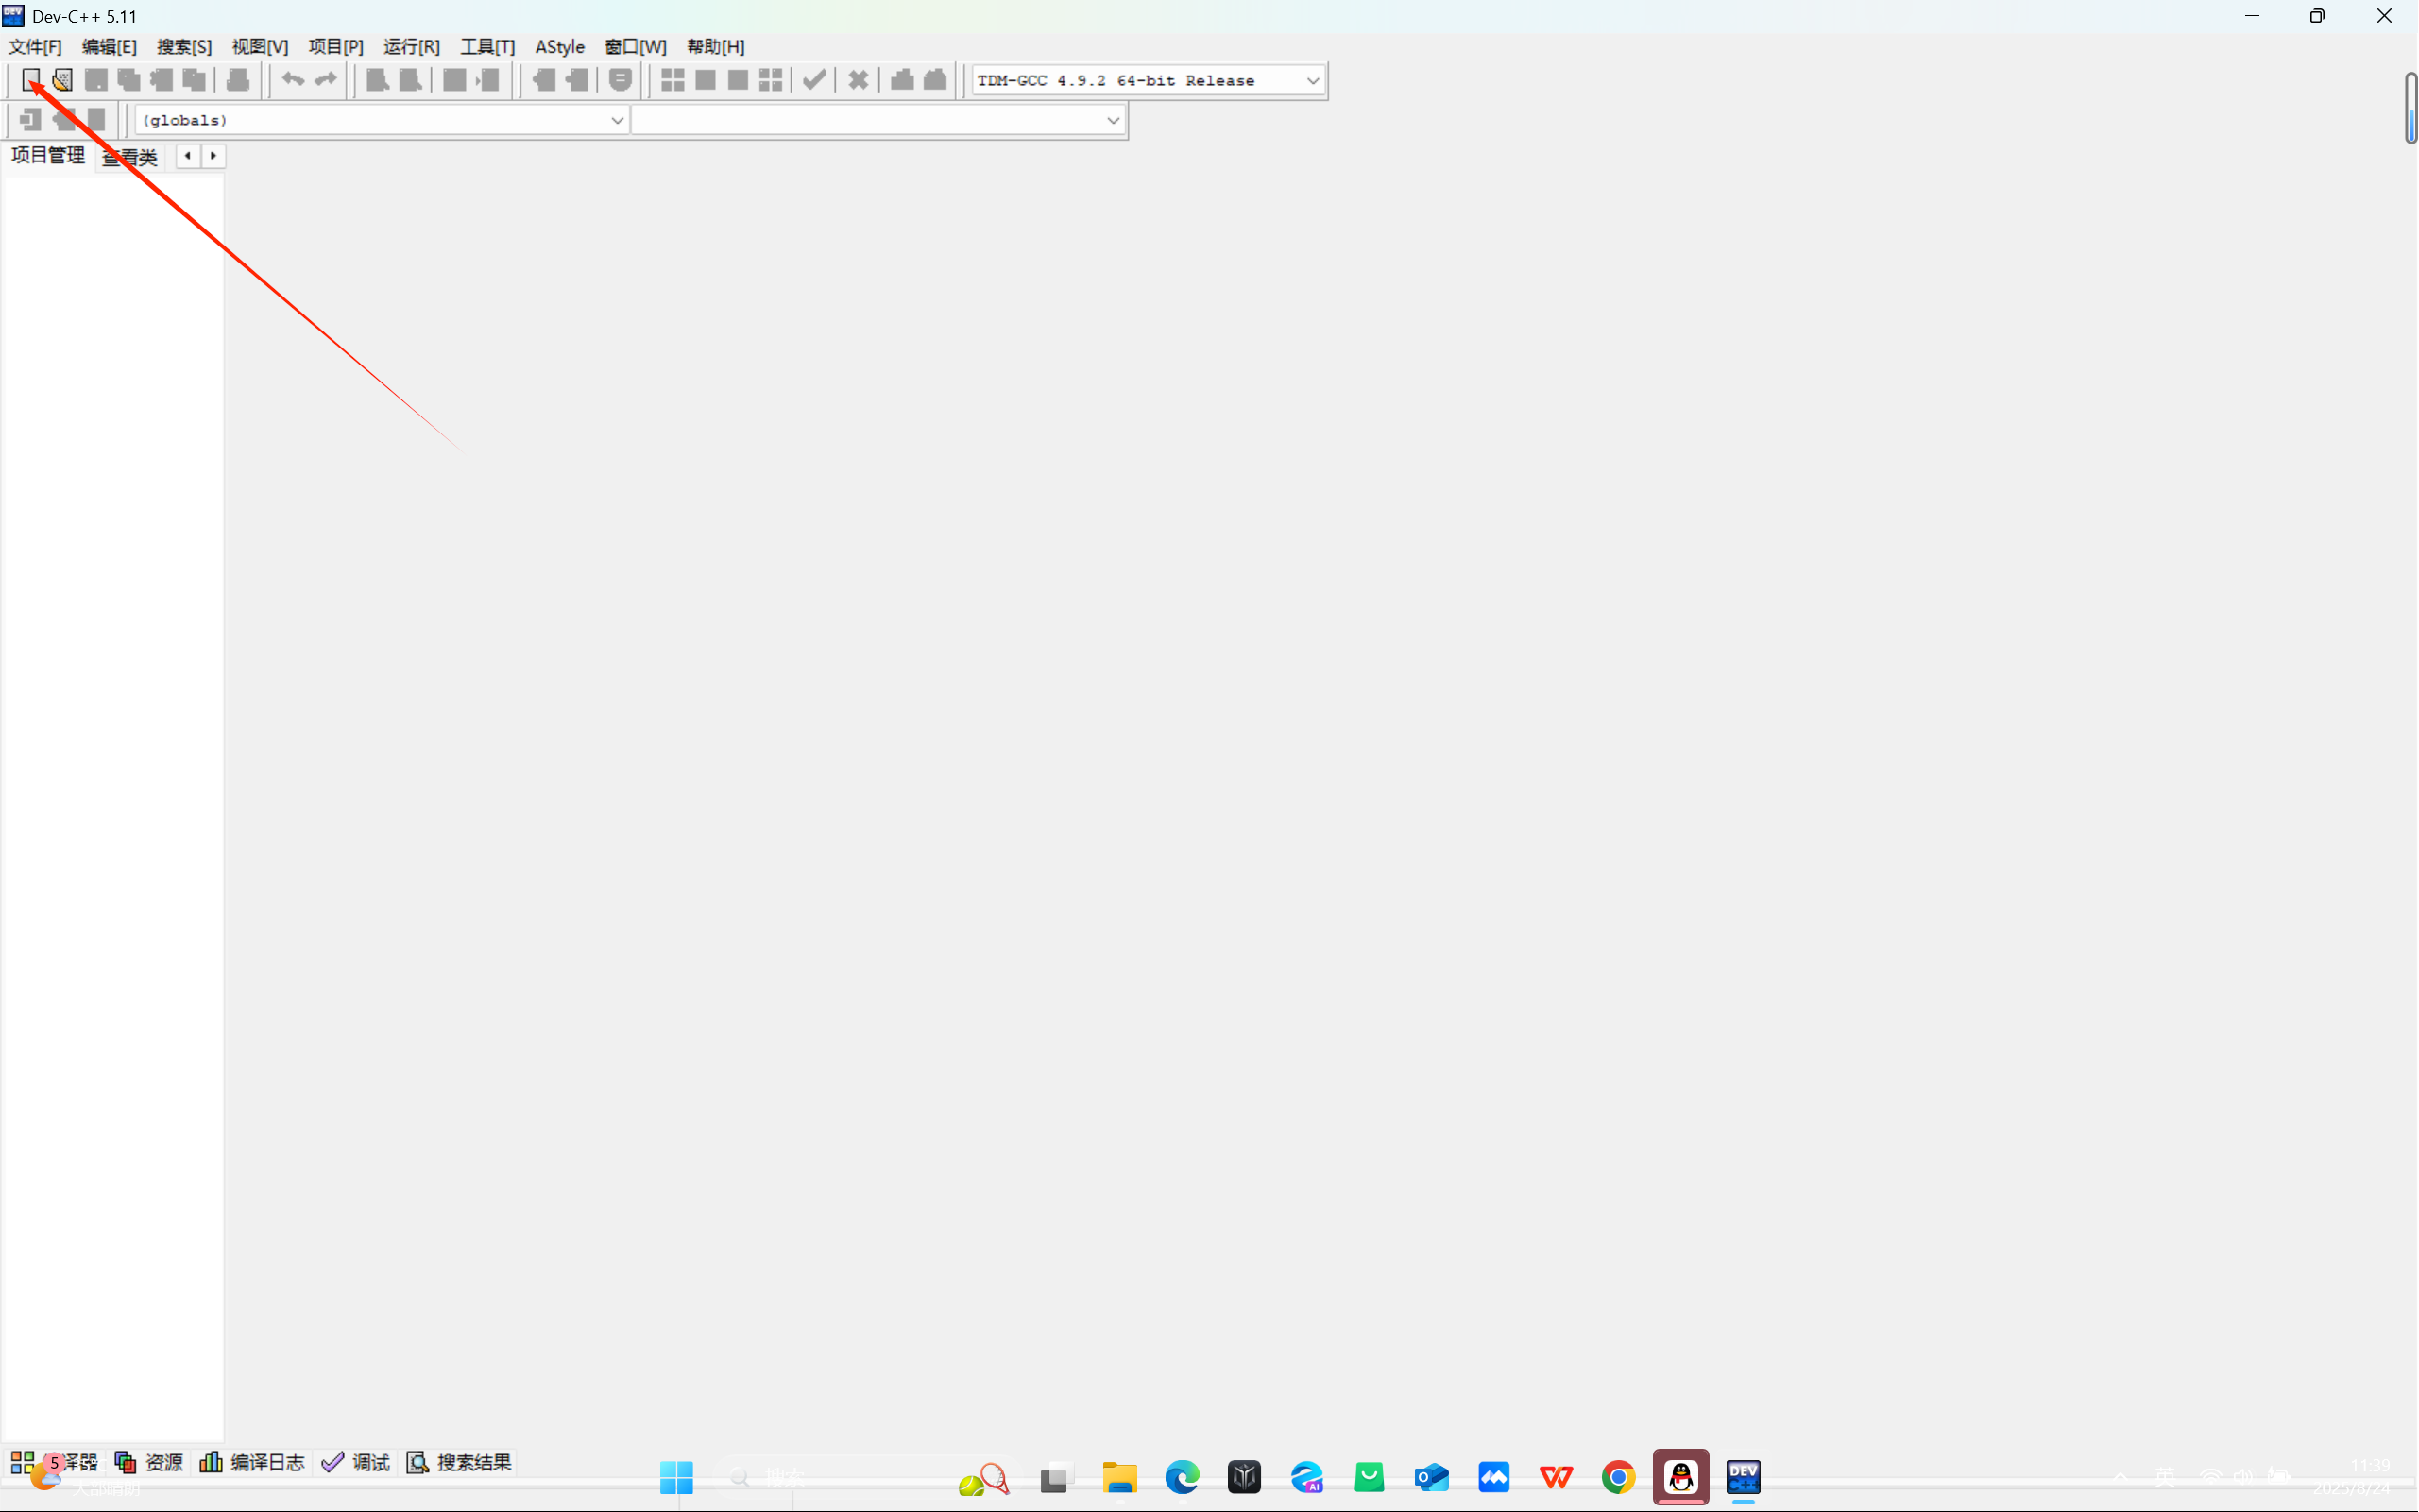Open the 编译日志 bottom tab
The image size is (2419, 1512).
(x=253, y=1462)
